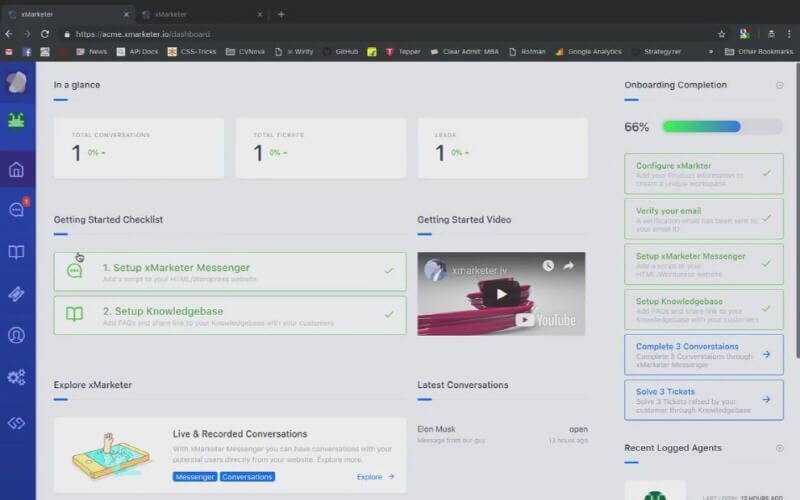
Task: Click the chat bubble icon in checklist item 1
Action: click(74, 270)
